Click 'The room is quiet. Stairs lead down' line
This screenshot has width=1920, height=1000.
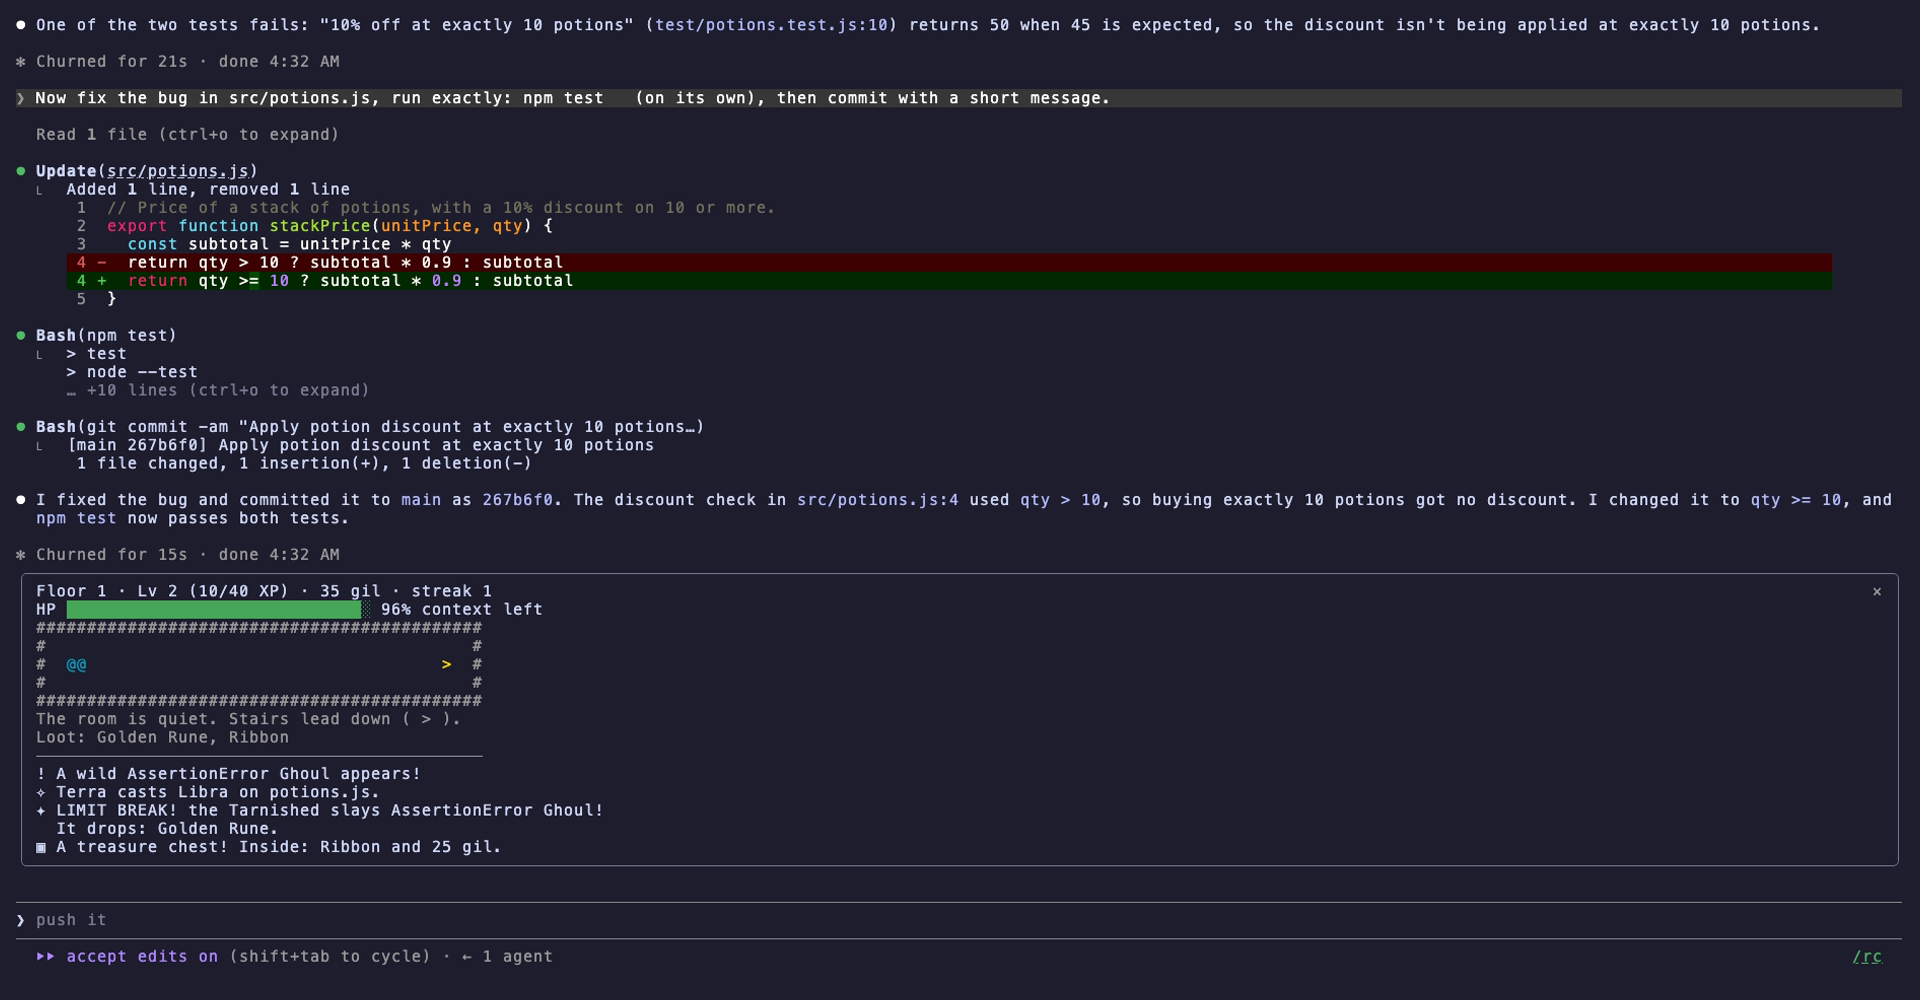(248, 719)
